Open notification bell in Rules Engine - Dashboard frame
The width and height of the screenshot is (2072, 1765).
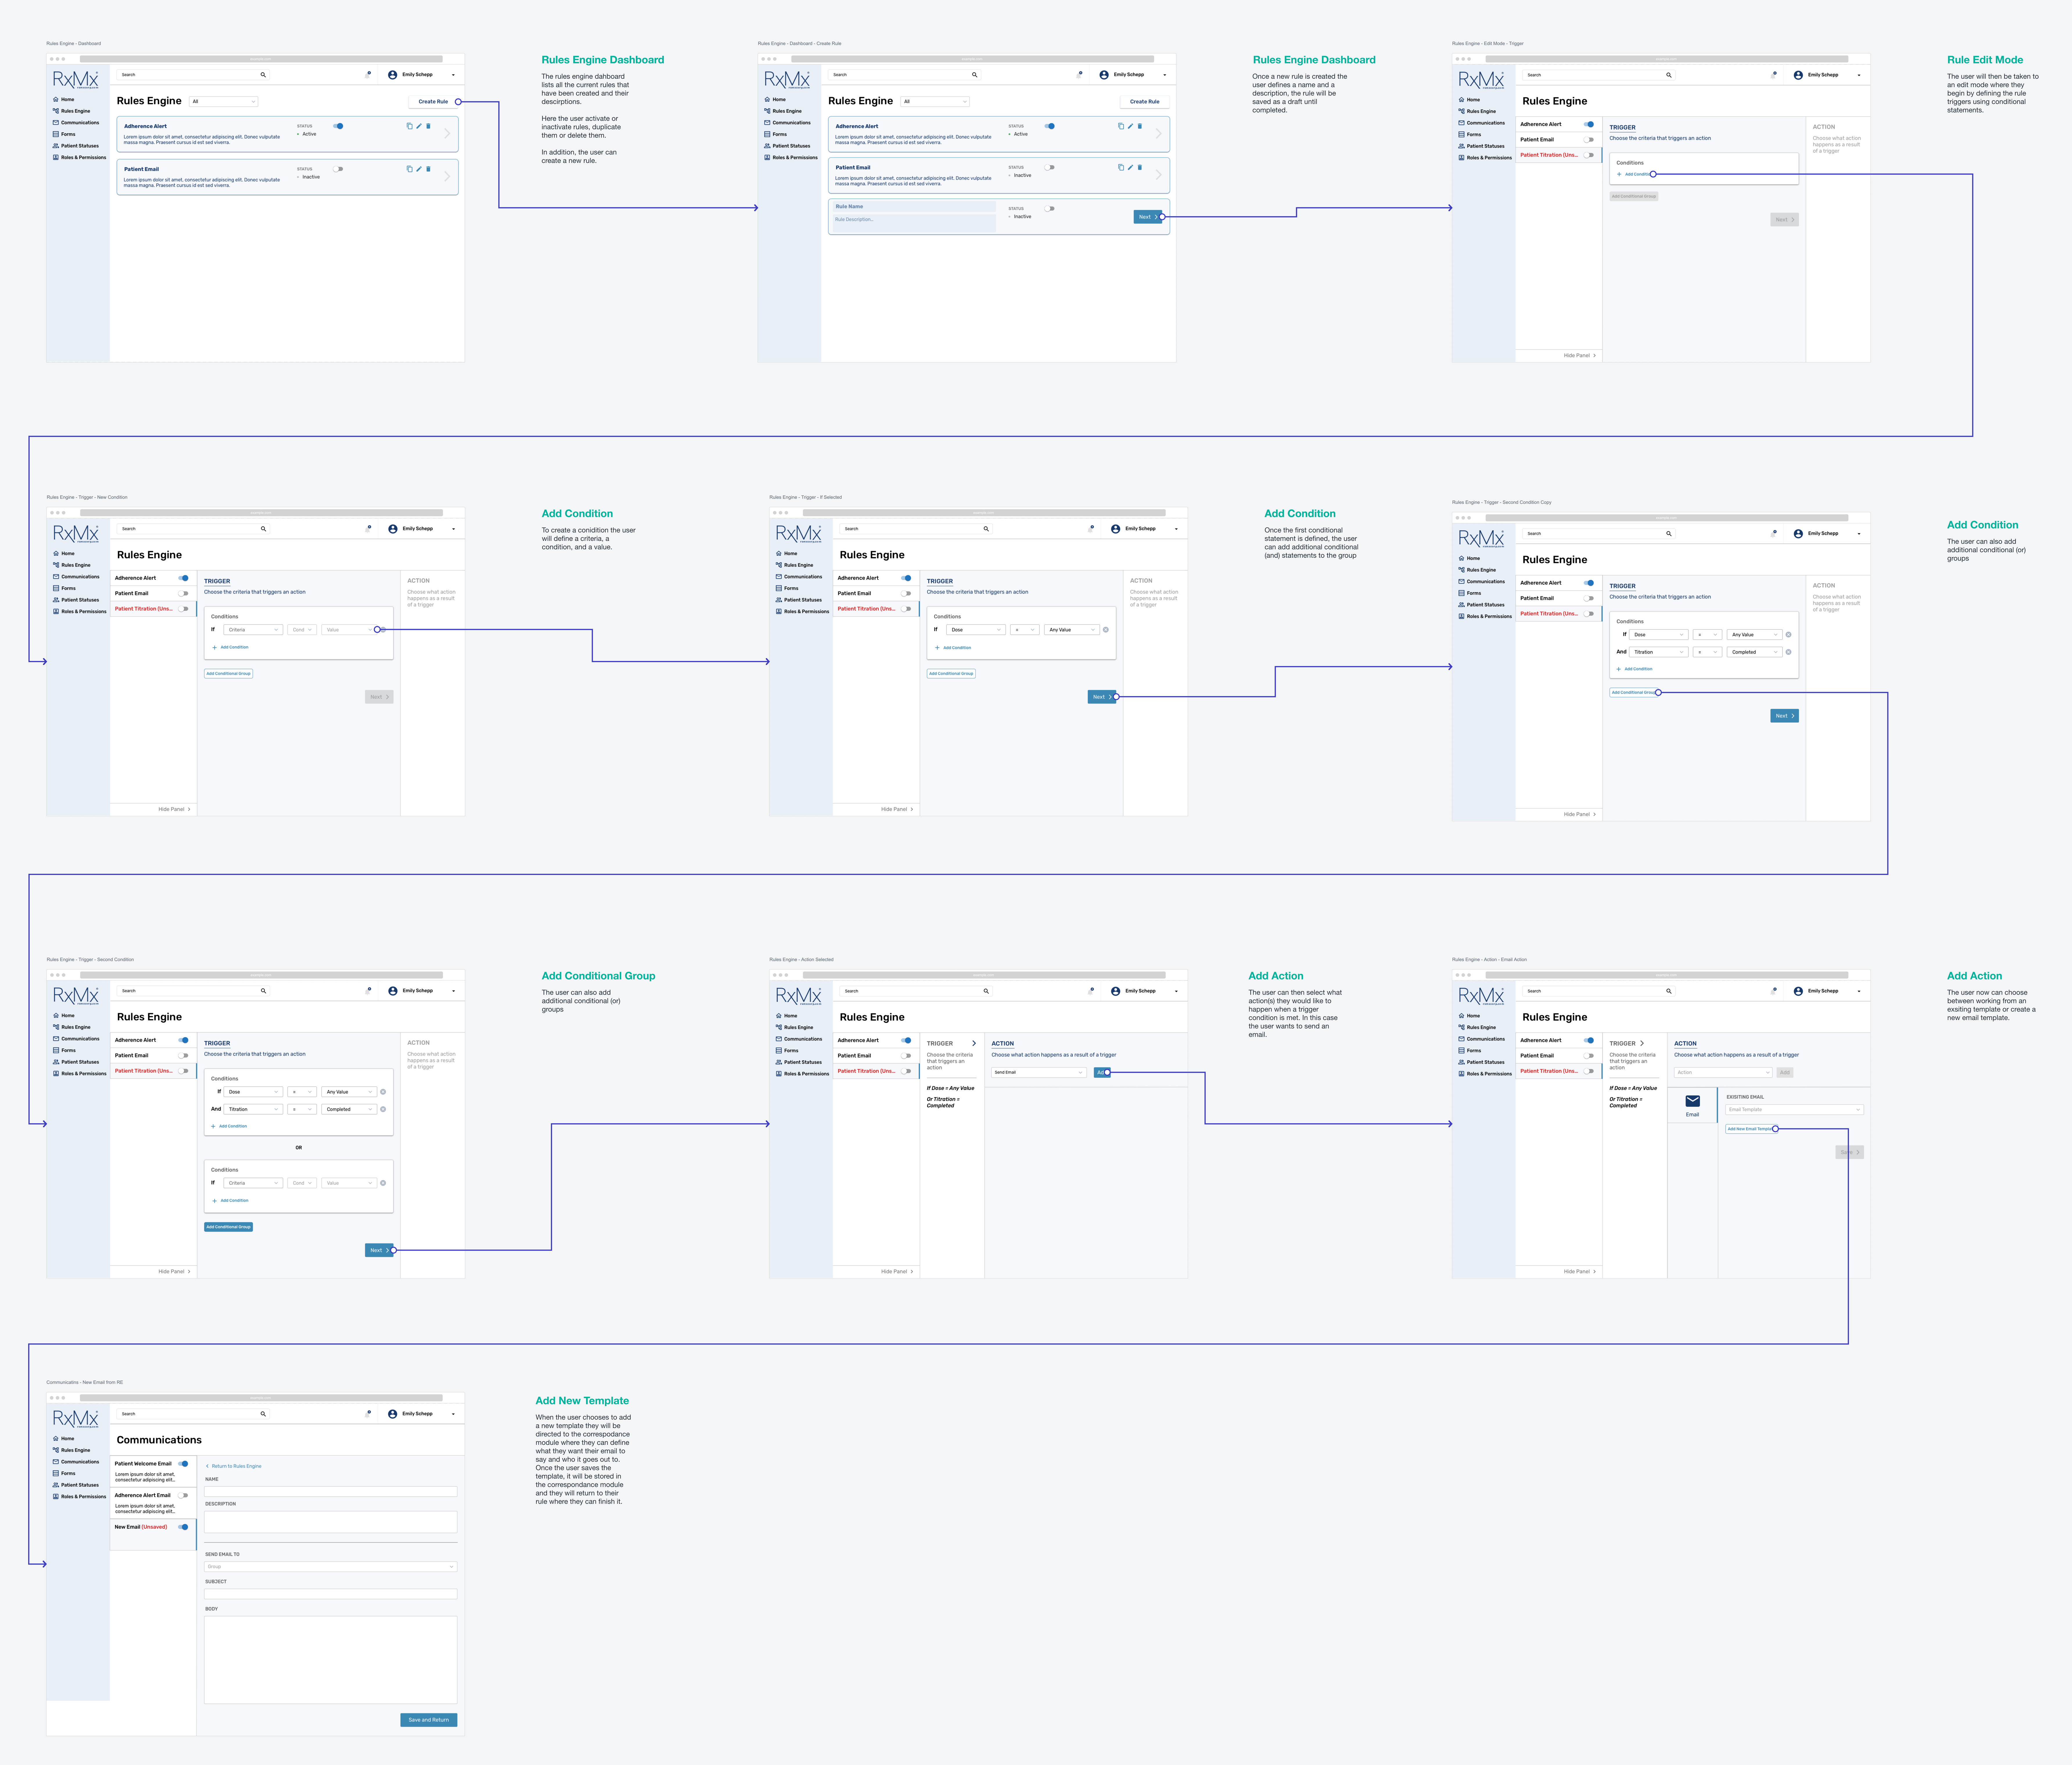(x=368, y=75)
